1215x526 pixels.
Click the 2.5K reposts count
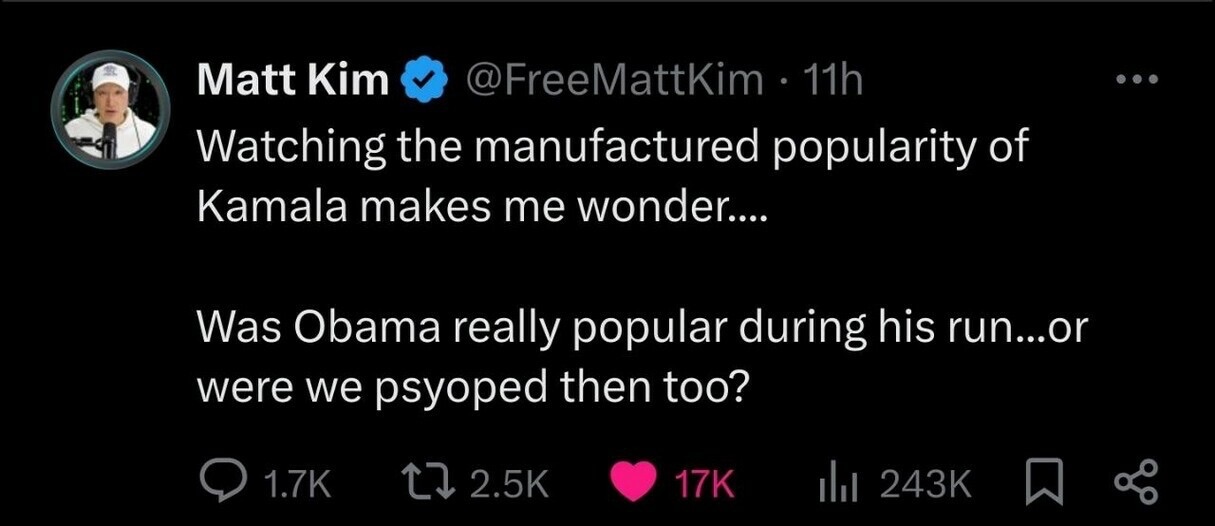(x=510, y=485)
